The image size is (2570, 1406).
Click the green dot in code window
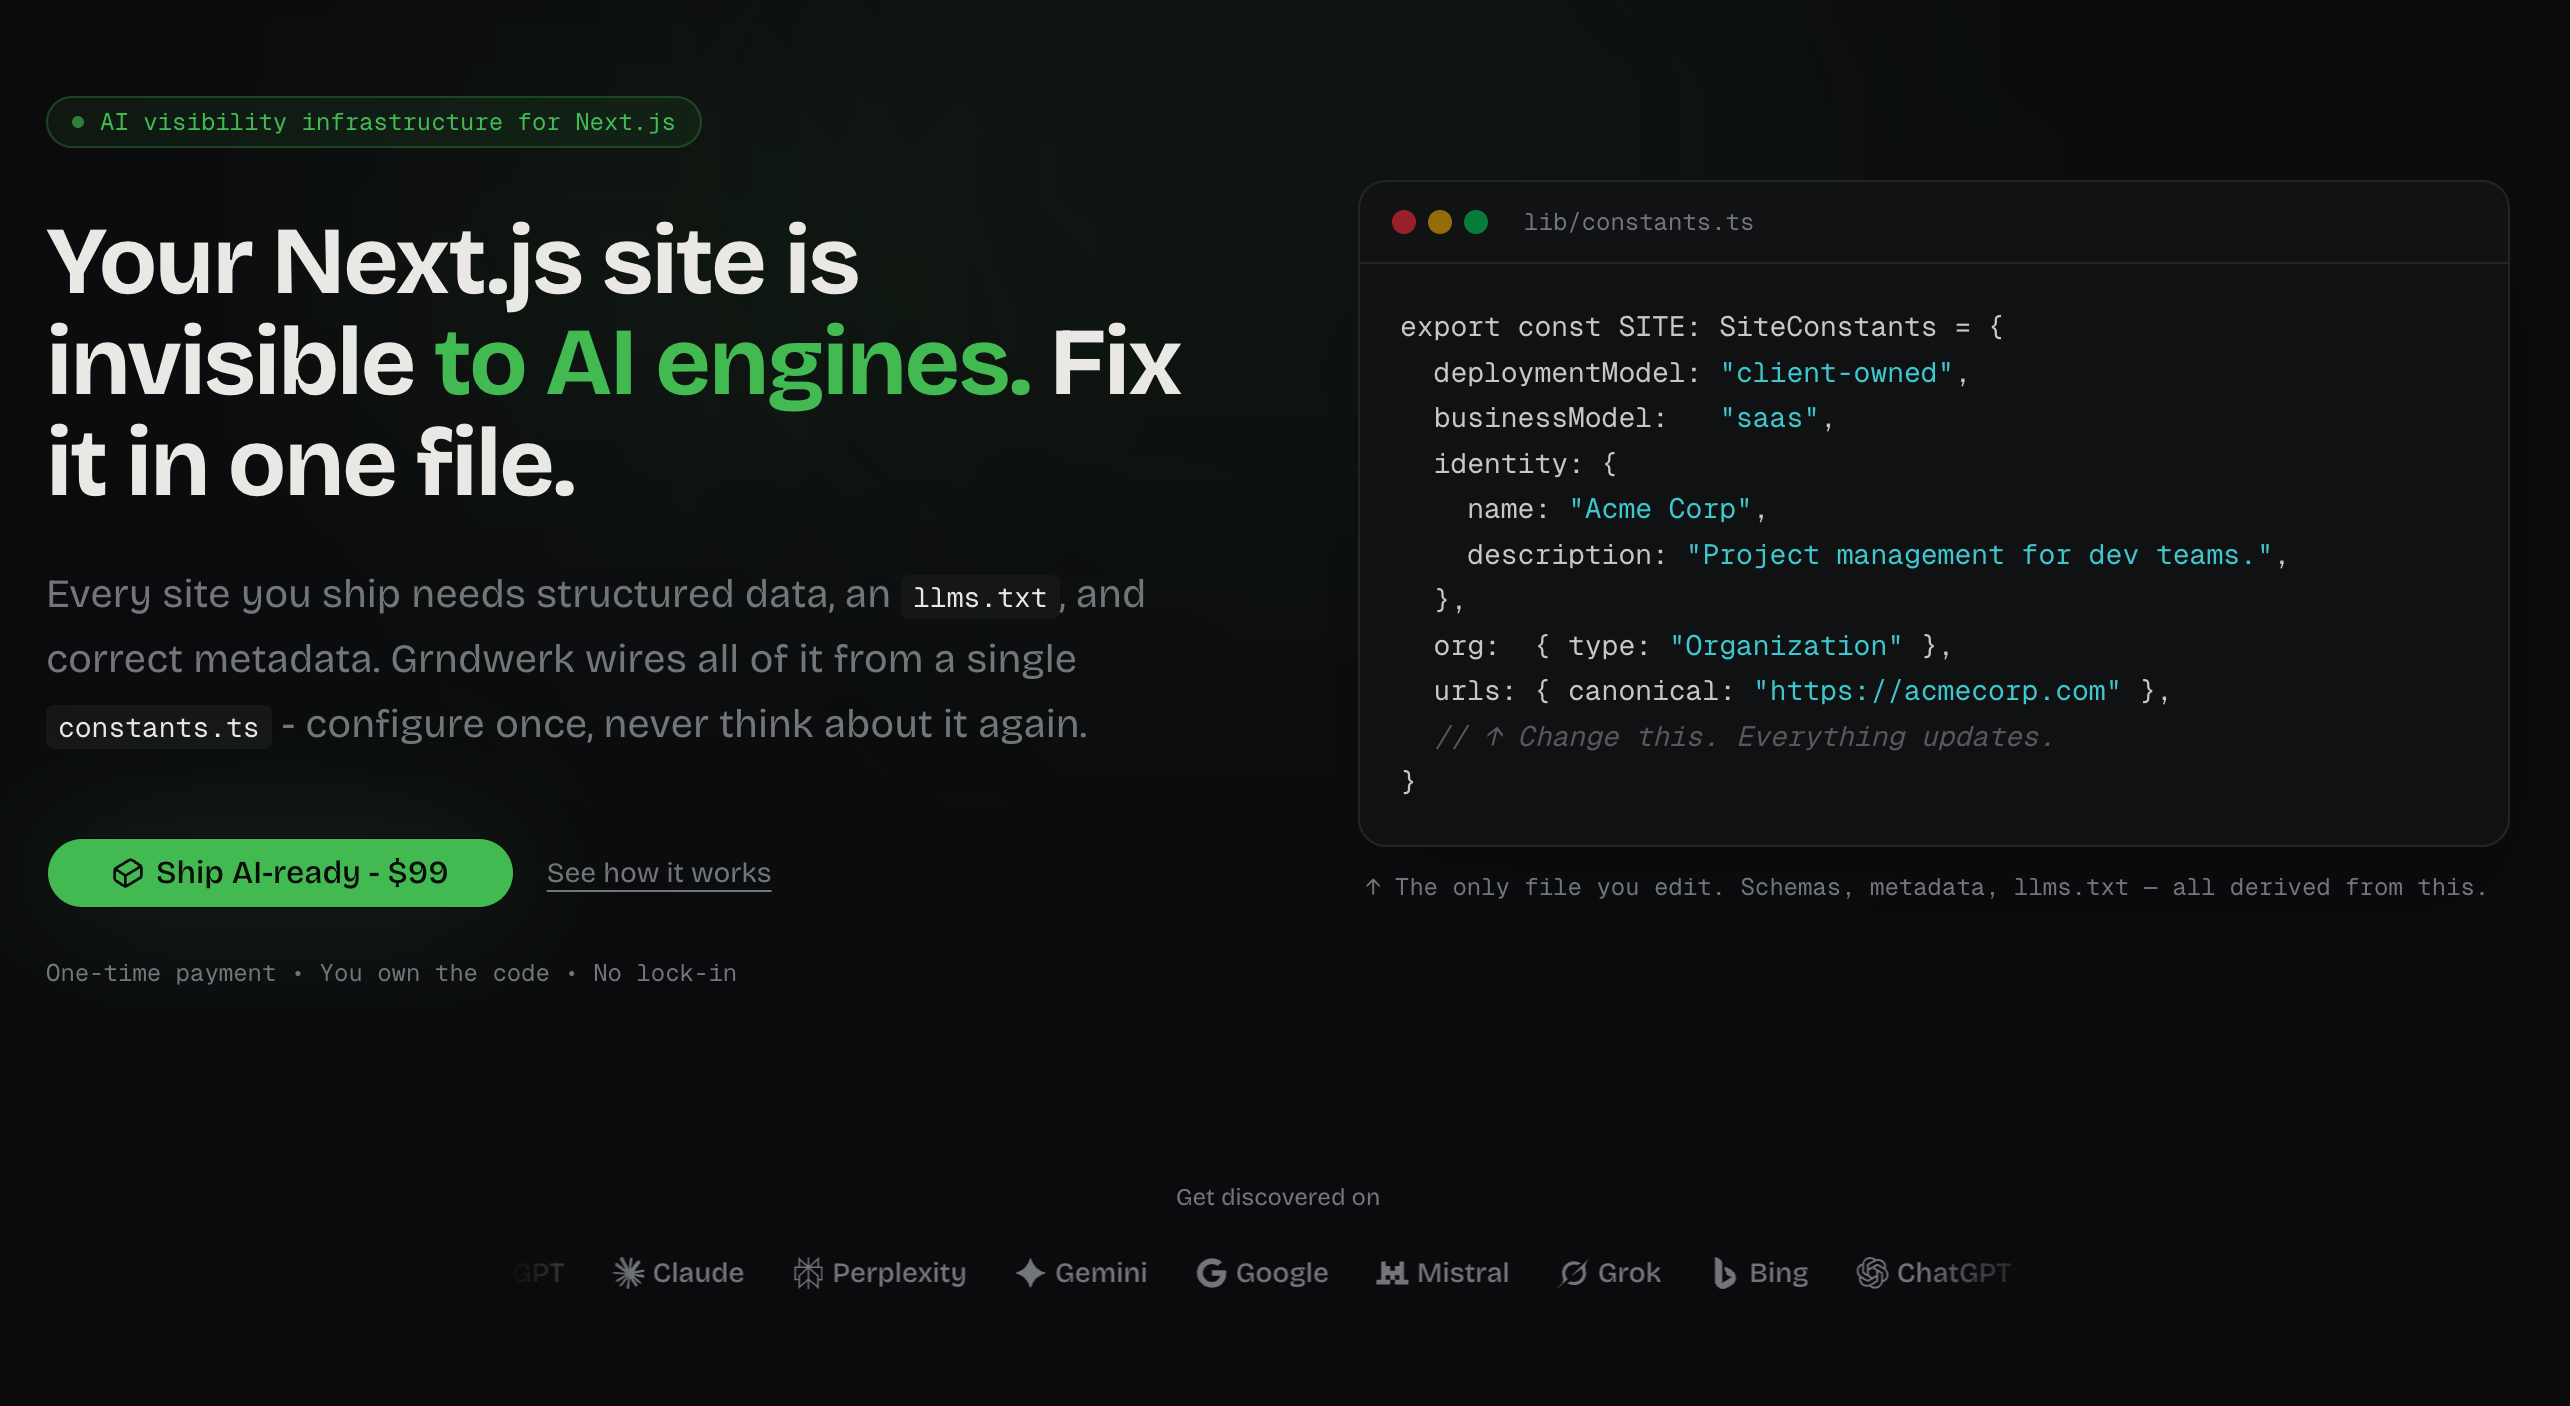pos(1476,222)
